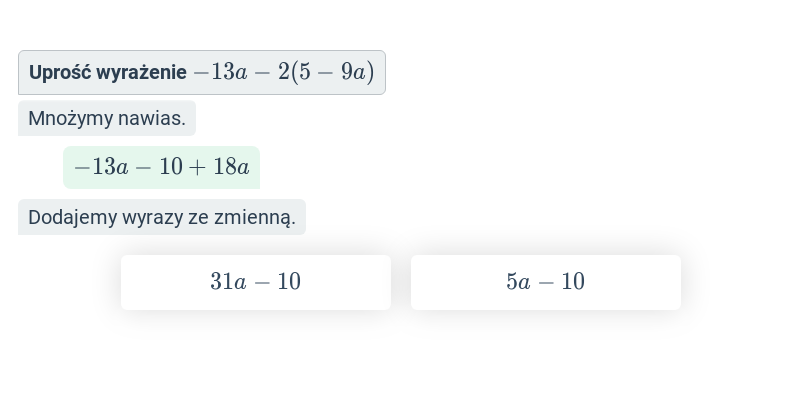Choose the answer 5a − 10
800x400 pixels.
(x=546, y=282)
